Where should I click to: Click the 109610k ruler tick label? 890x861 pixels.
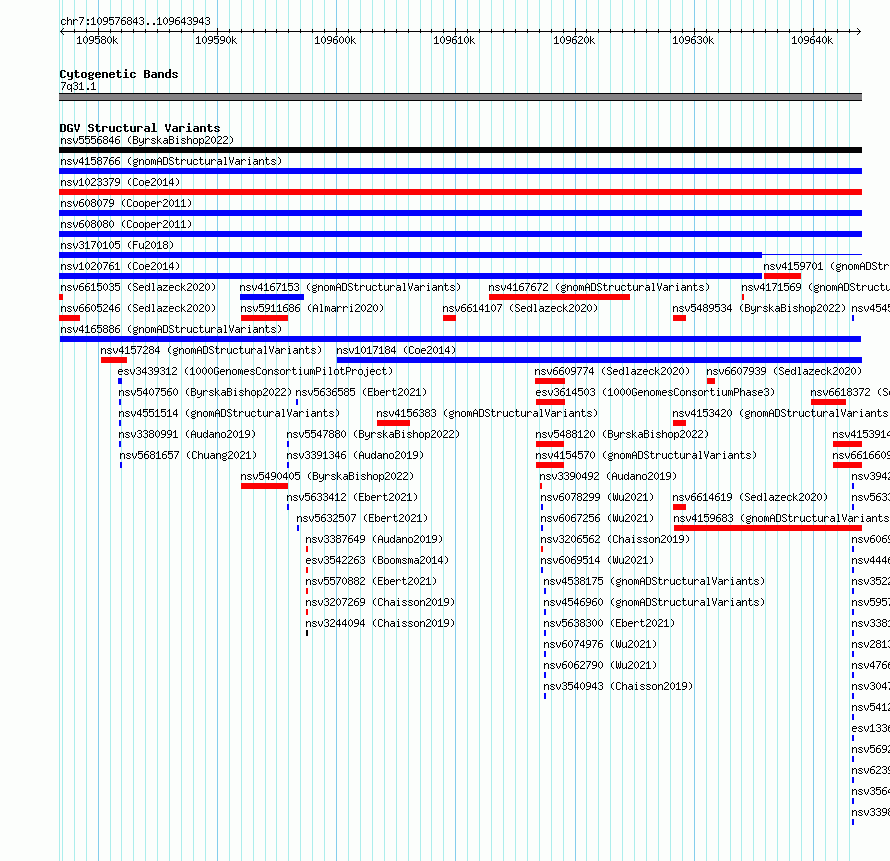[x=454, y=40]
